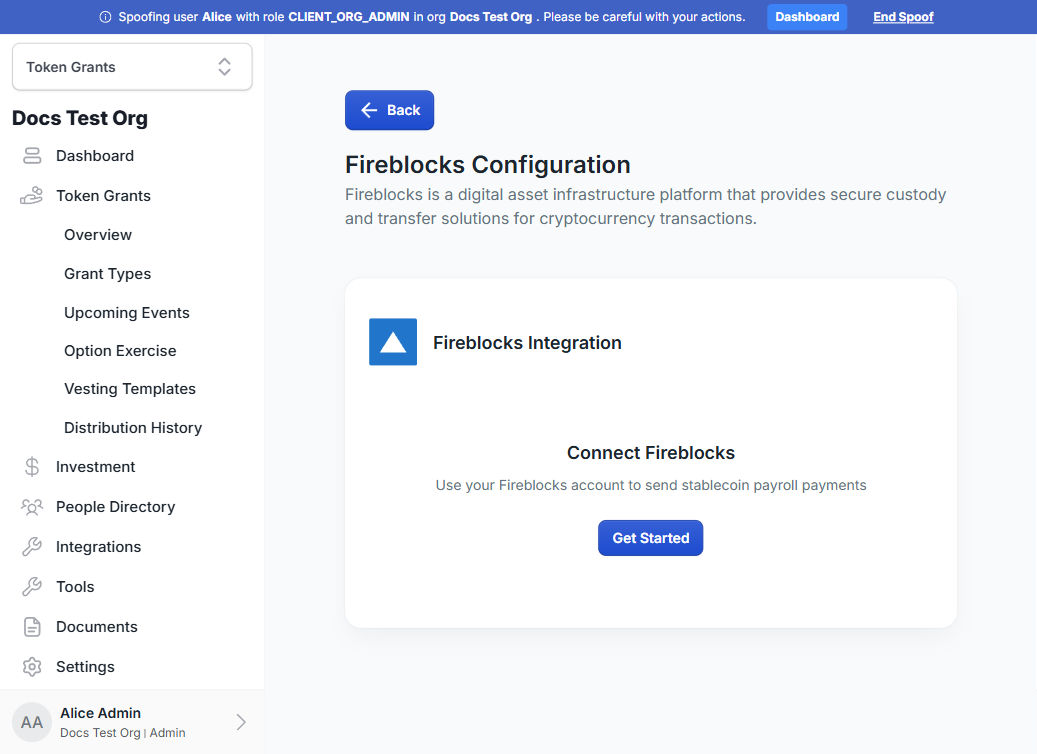The image size is (1037, 754).
Task: Click the Back button
Action: pyautogui.click(x=390, y=110)
